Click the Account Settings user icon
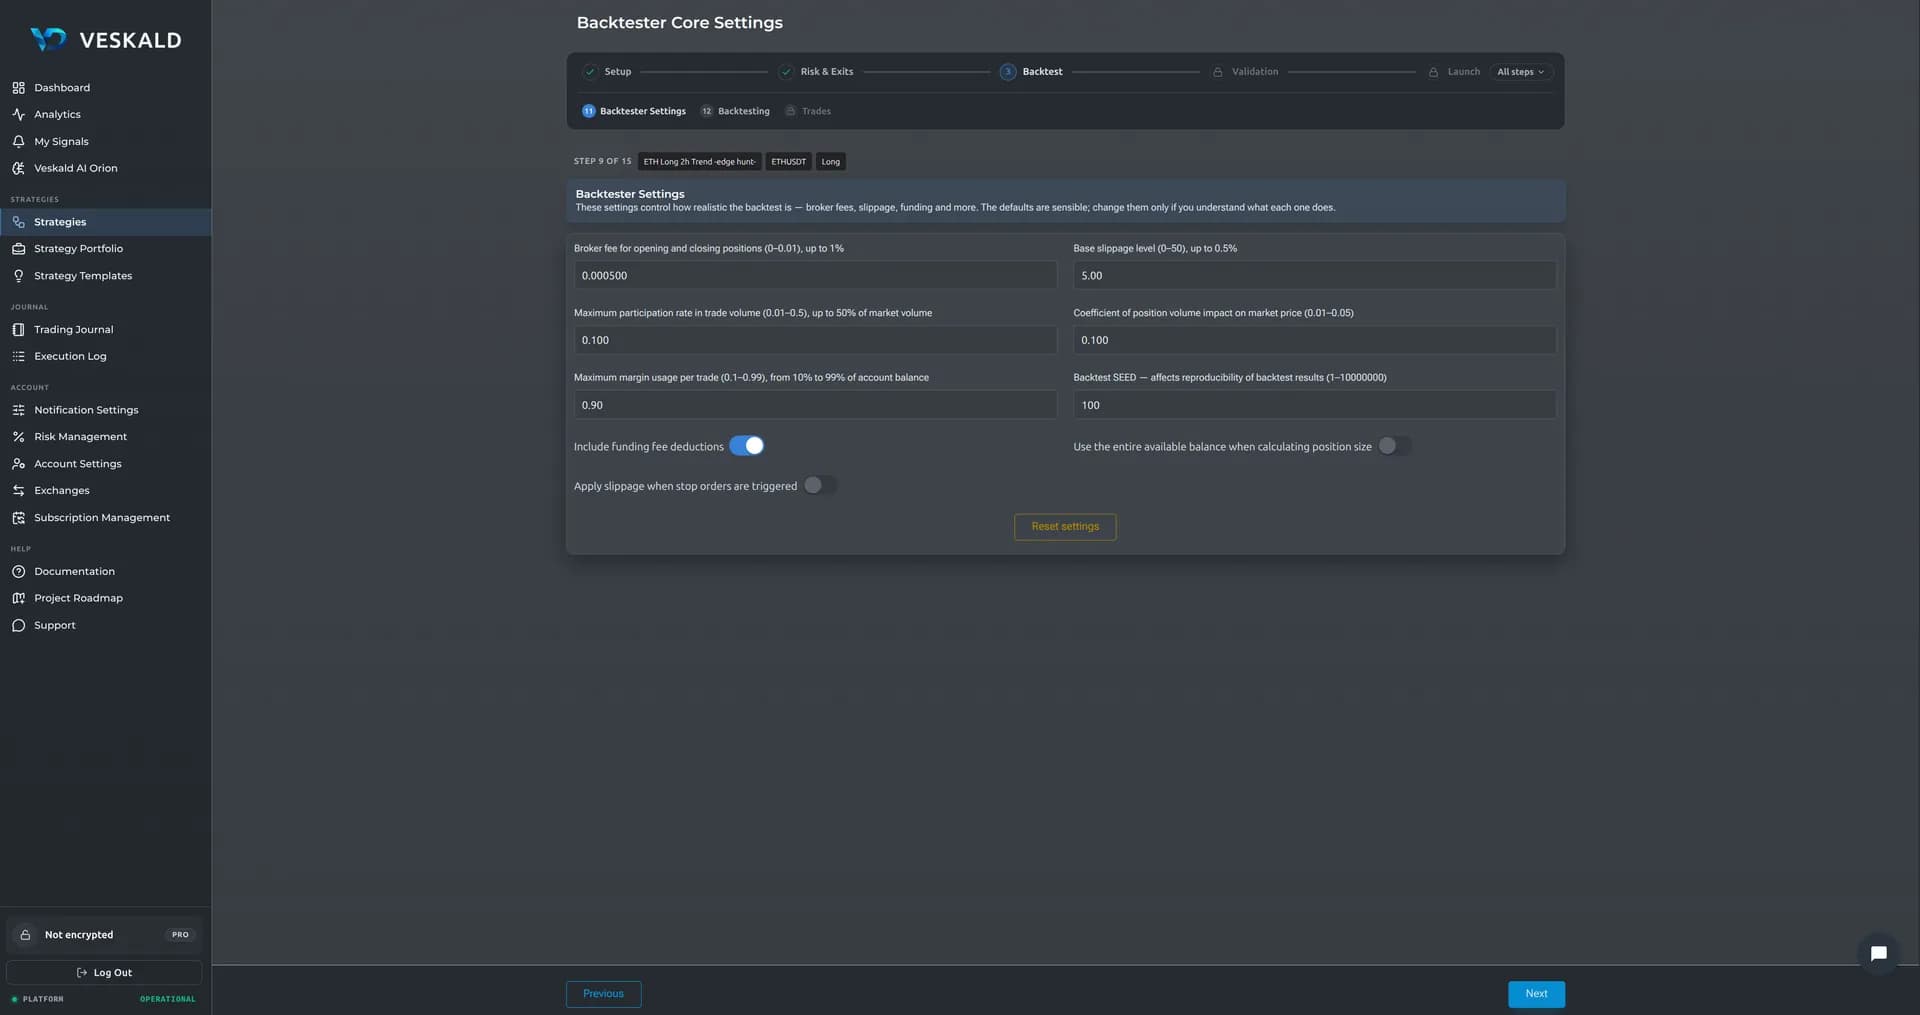Viewport: 1920px width, 1015px height. (x=18, y=464)
